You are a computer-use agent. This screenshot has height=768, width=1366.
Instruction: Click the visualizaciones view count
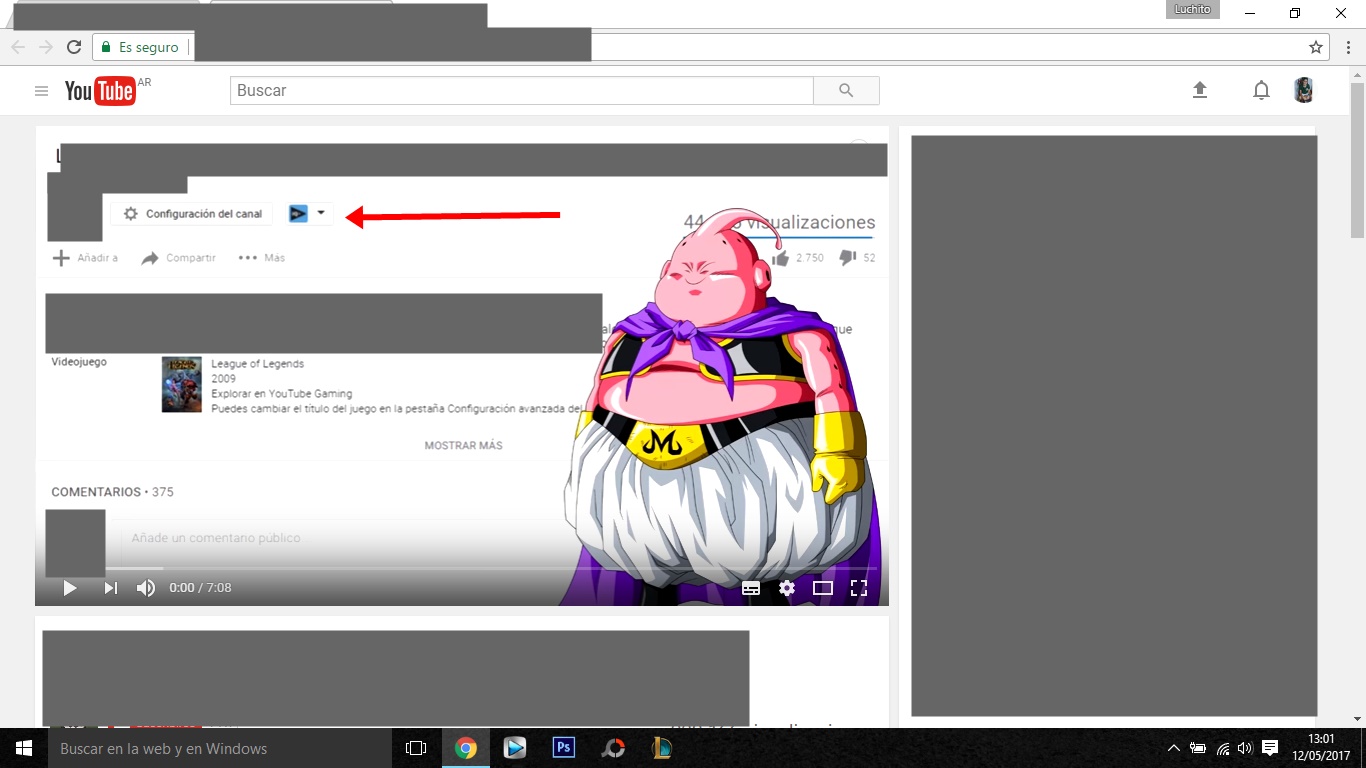click(x=779, y=222)
